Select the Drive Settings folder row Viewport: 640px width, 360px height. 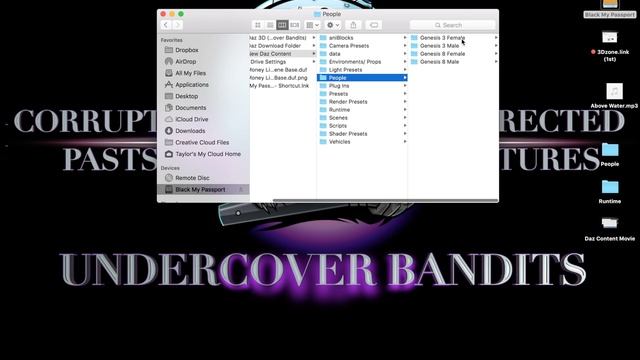pos(283,62)
